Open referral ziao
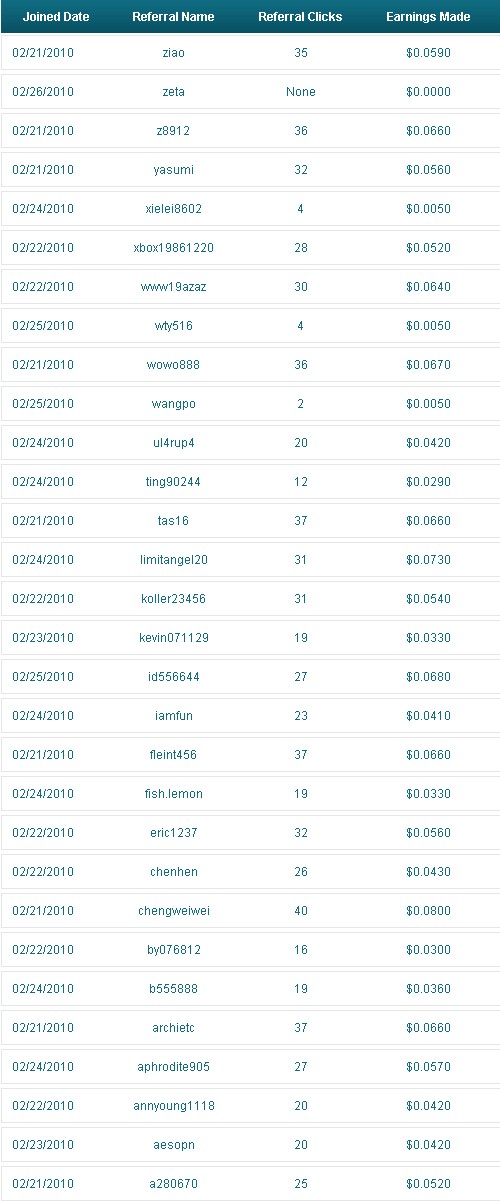 [173, 52]
